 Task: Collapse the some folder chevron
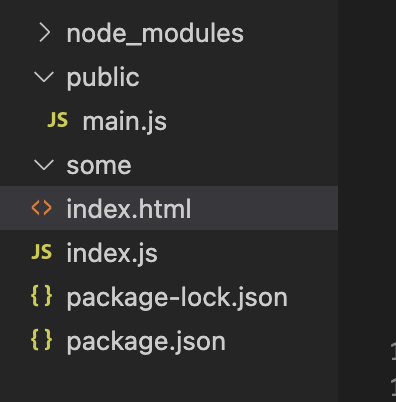pyautogui.click(x=44, y=165)
